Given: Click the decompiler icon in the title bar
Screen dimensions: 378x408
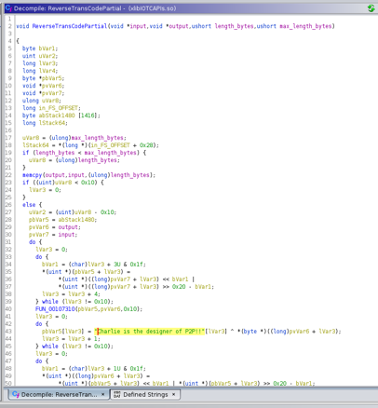Looking at the screenshot, I should (x=8, y=8).
